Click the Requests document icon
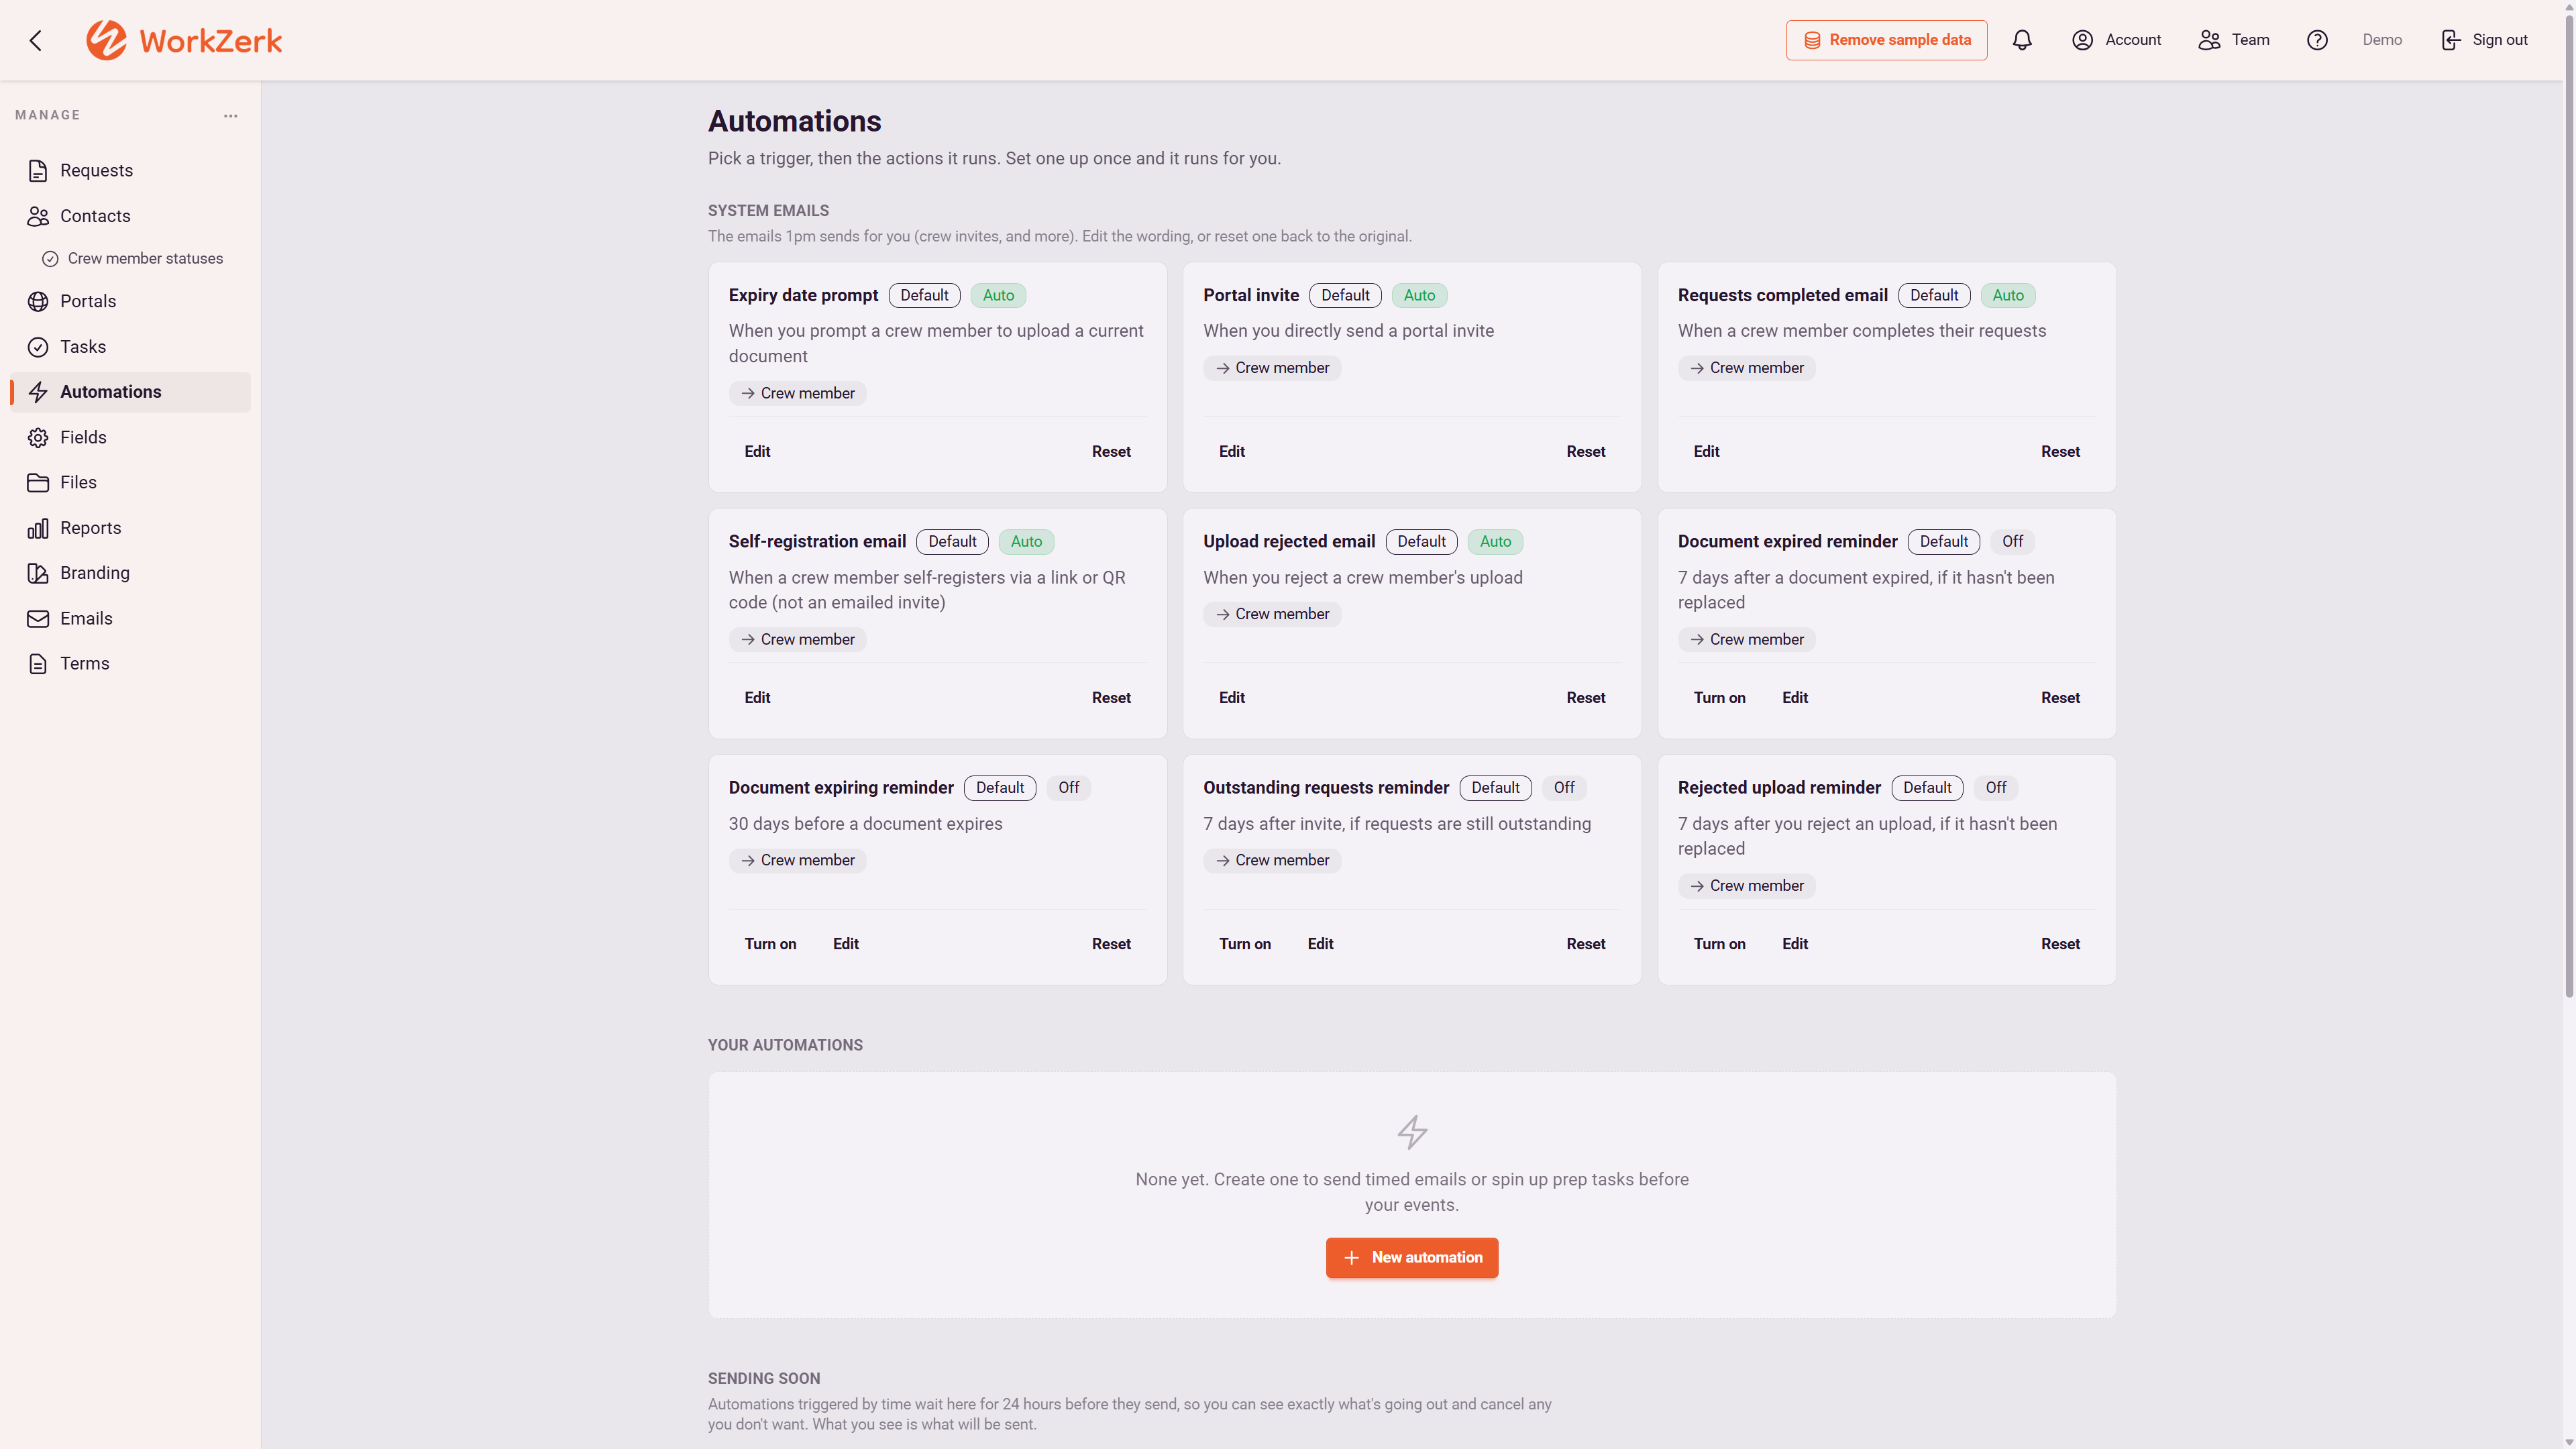Screen dimensions: 2576x1449 [x=38, y=171]
